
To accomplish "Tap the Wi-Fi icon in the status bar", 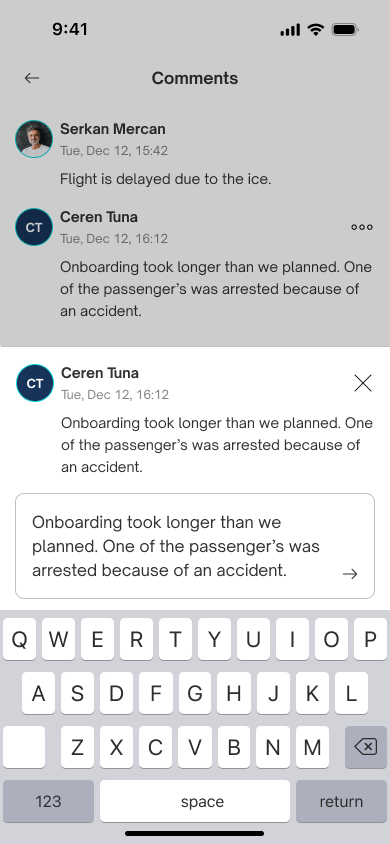I will point(316,30).
